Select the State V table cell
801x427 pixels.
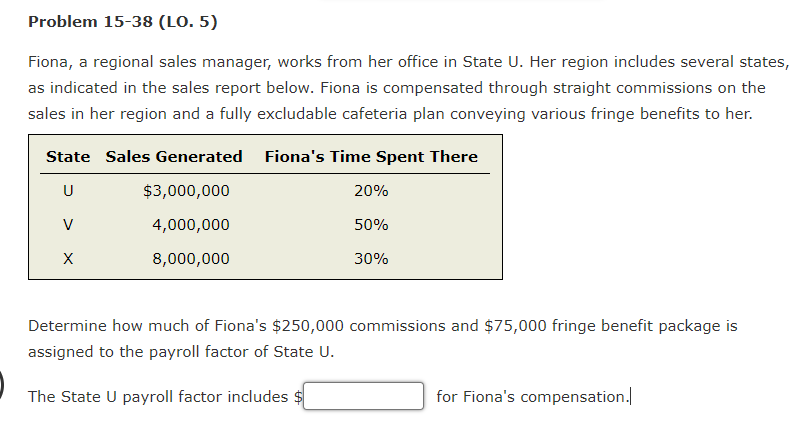coord(68,225)
